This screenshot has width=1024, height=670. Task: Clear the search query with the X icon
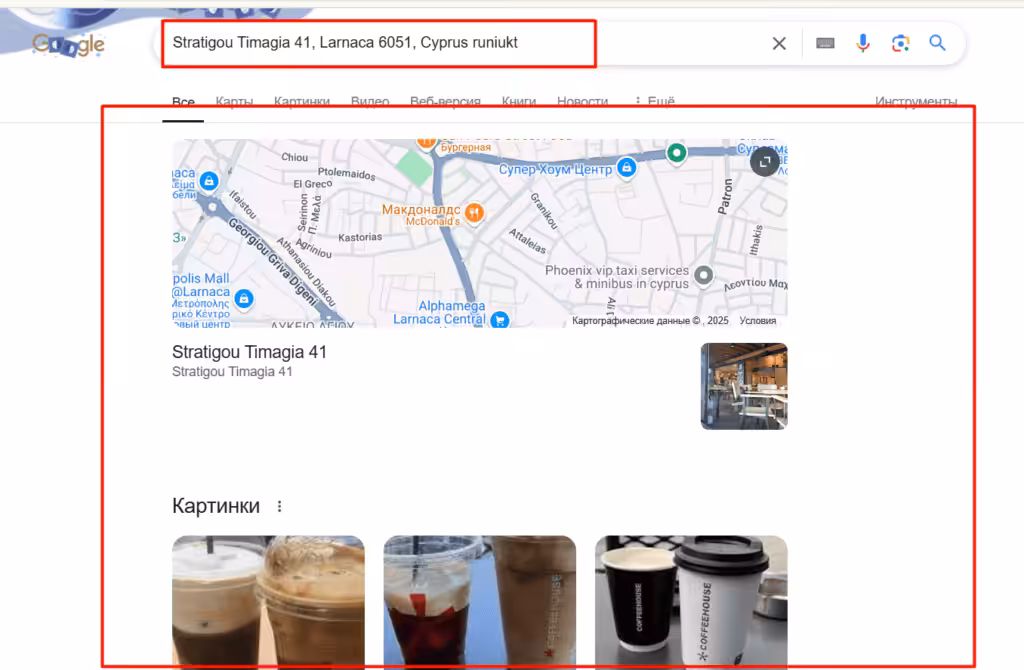click(x=778, y=44)
